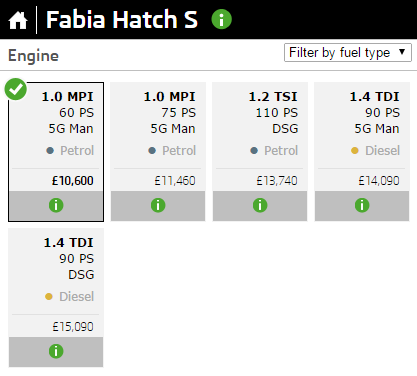Show info for 1.4 TDI 5G Man engine

click(362, 205)
